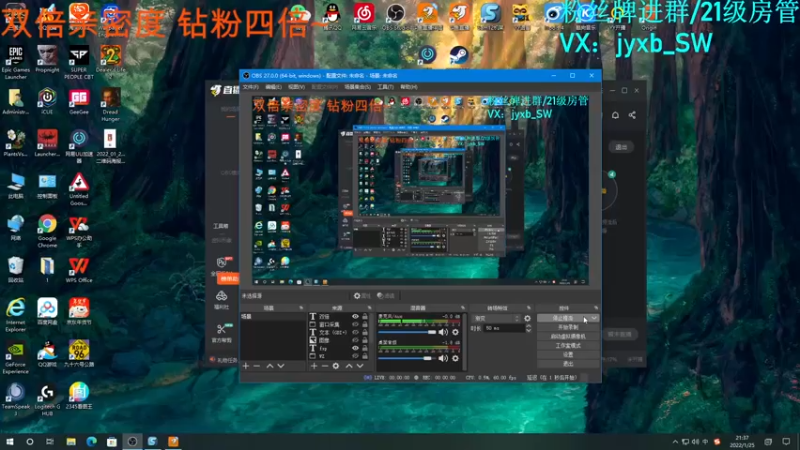
Task: Click the transition duration input field
Action: [x=505, y=328]
